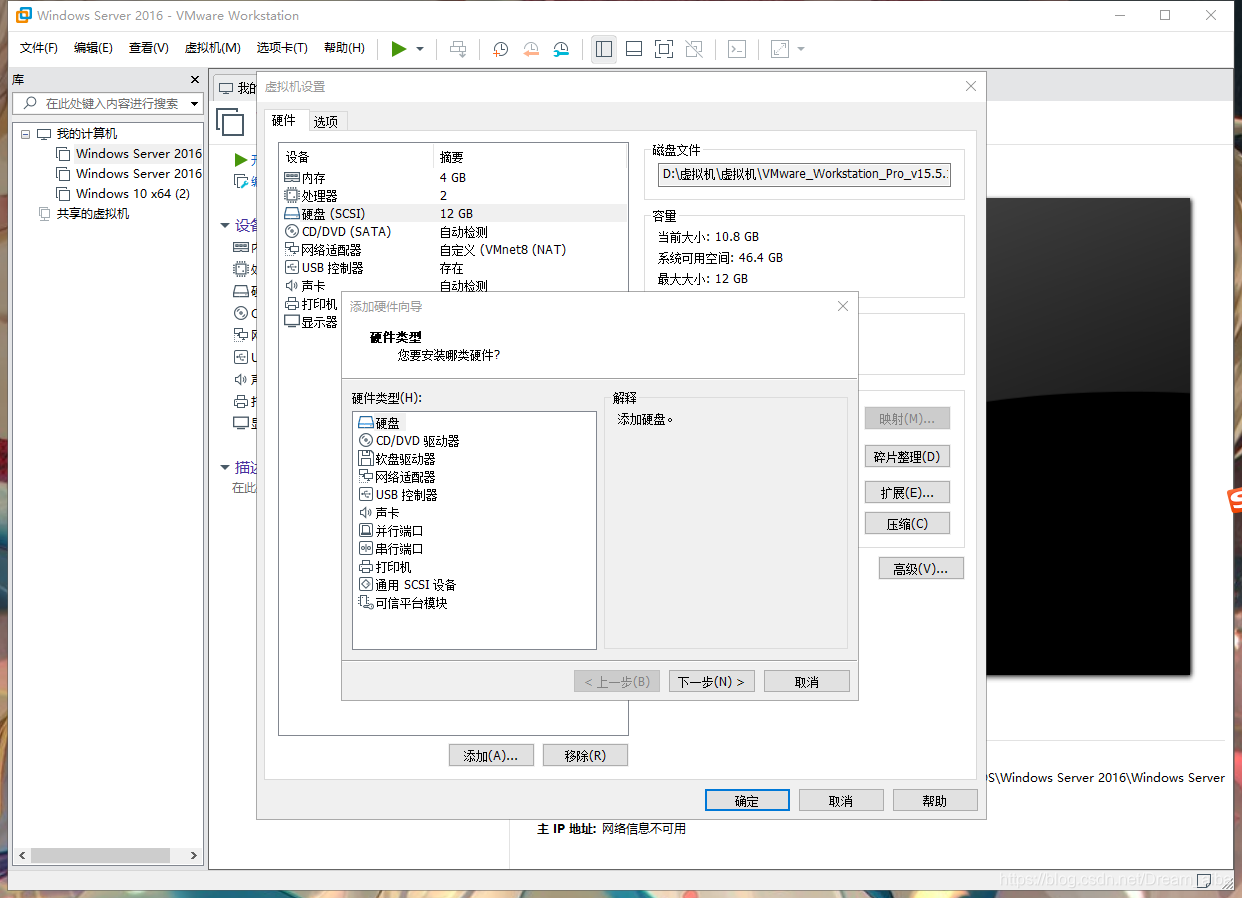
Task: Click the 碎片整理(D) button
Action: 907,457
